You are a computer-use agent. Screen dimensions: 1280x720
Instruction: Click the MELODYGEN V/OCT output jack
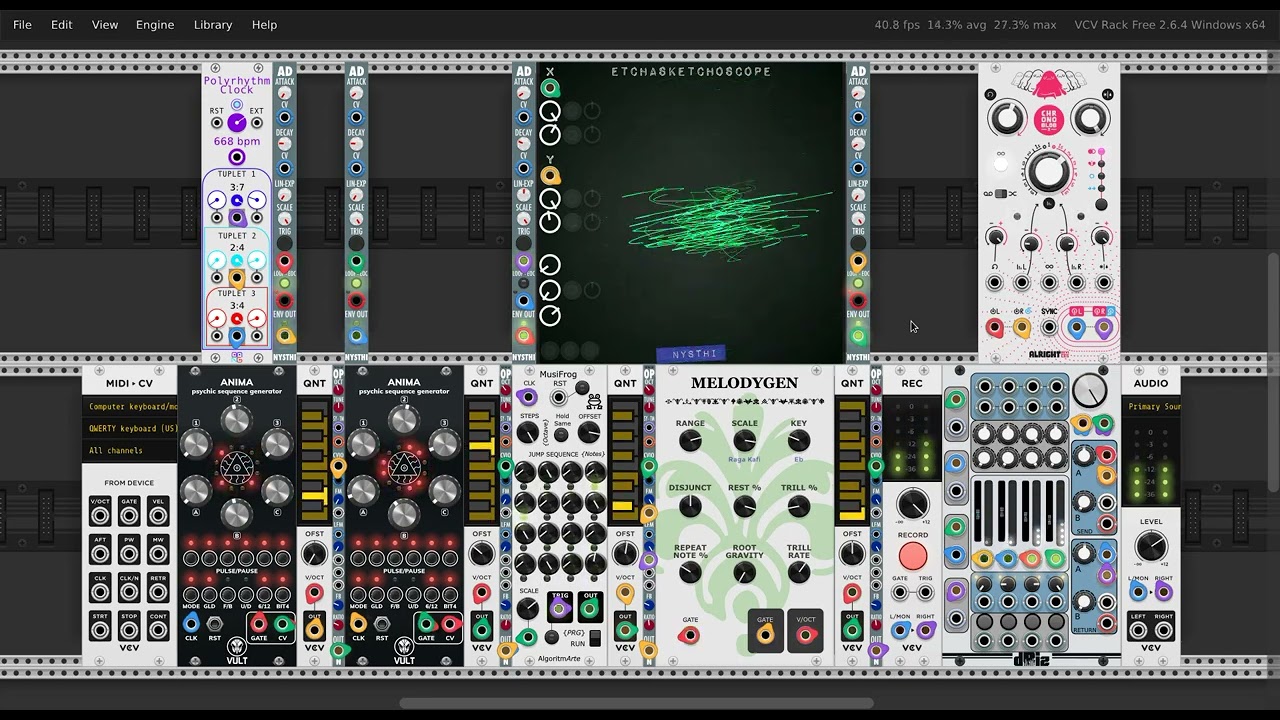[805, 633]
